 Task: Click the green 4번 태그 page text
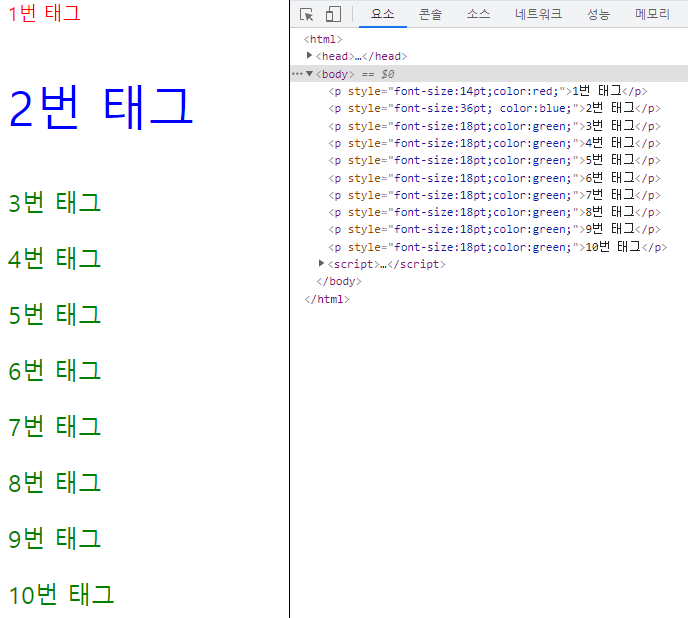(54, 258)
